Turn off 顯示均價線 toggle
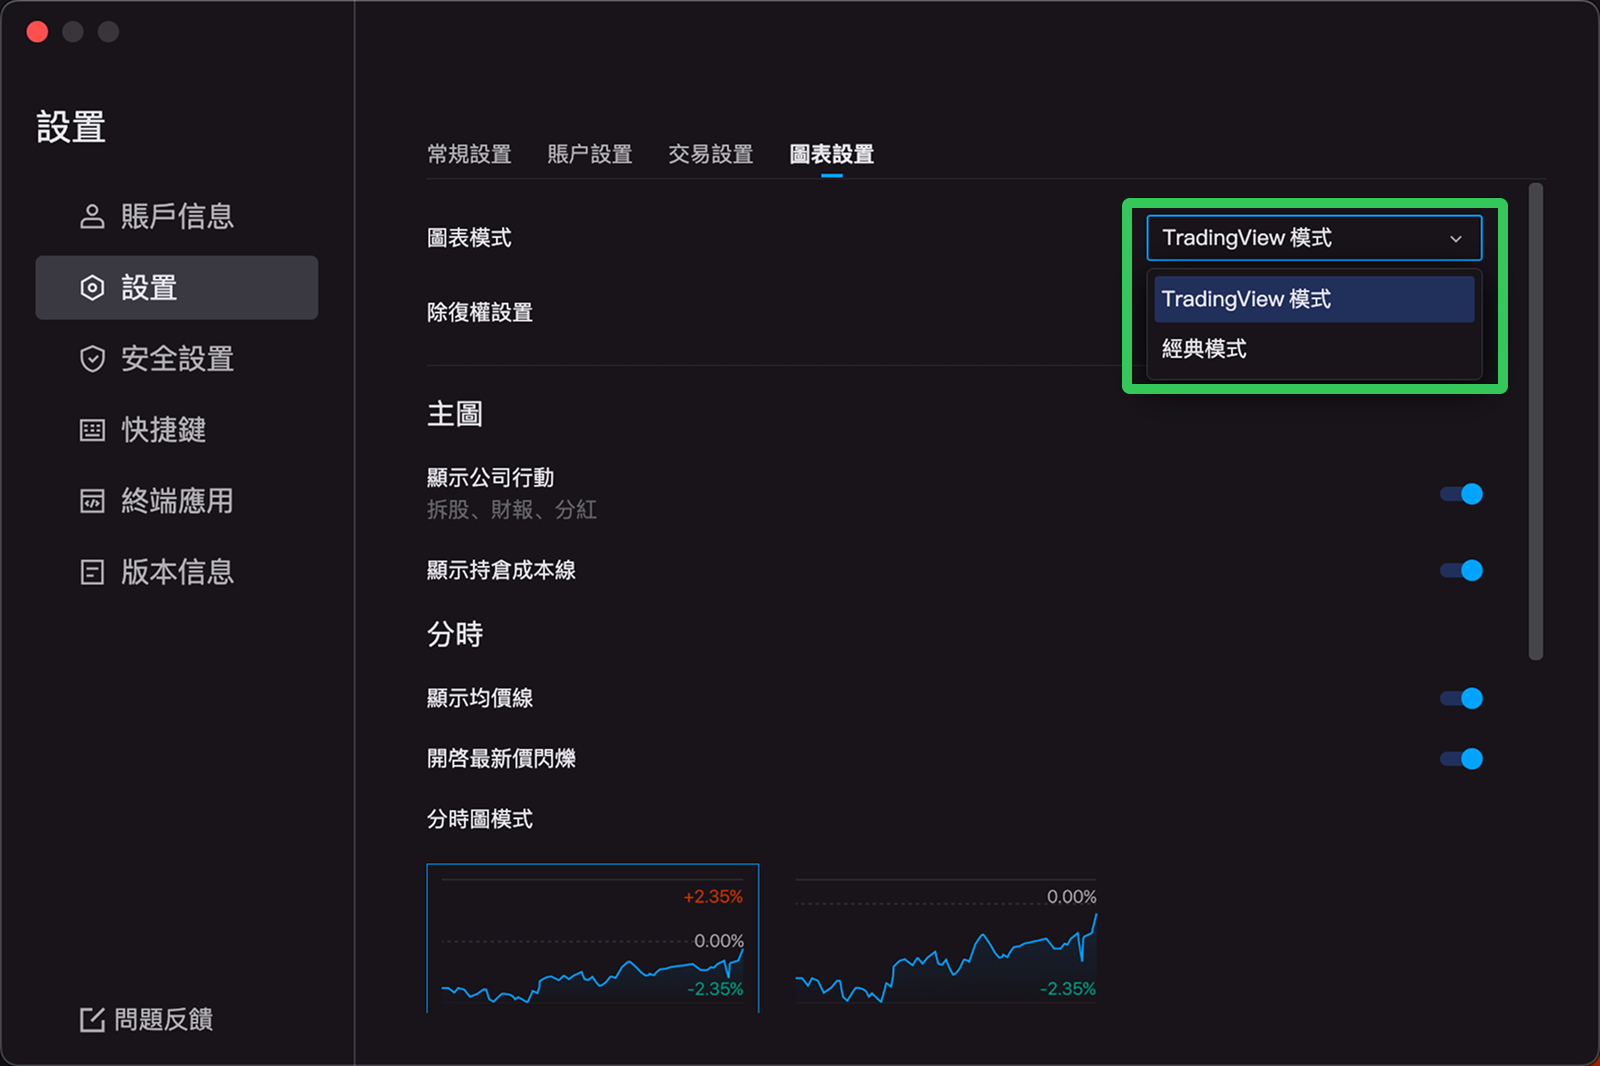This screenshot has width=1600, height=1066. (1461, 698)
